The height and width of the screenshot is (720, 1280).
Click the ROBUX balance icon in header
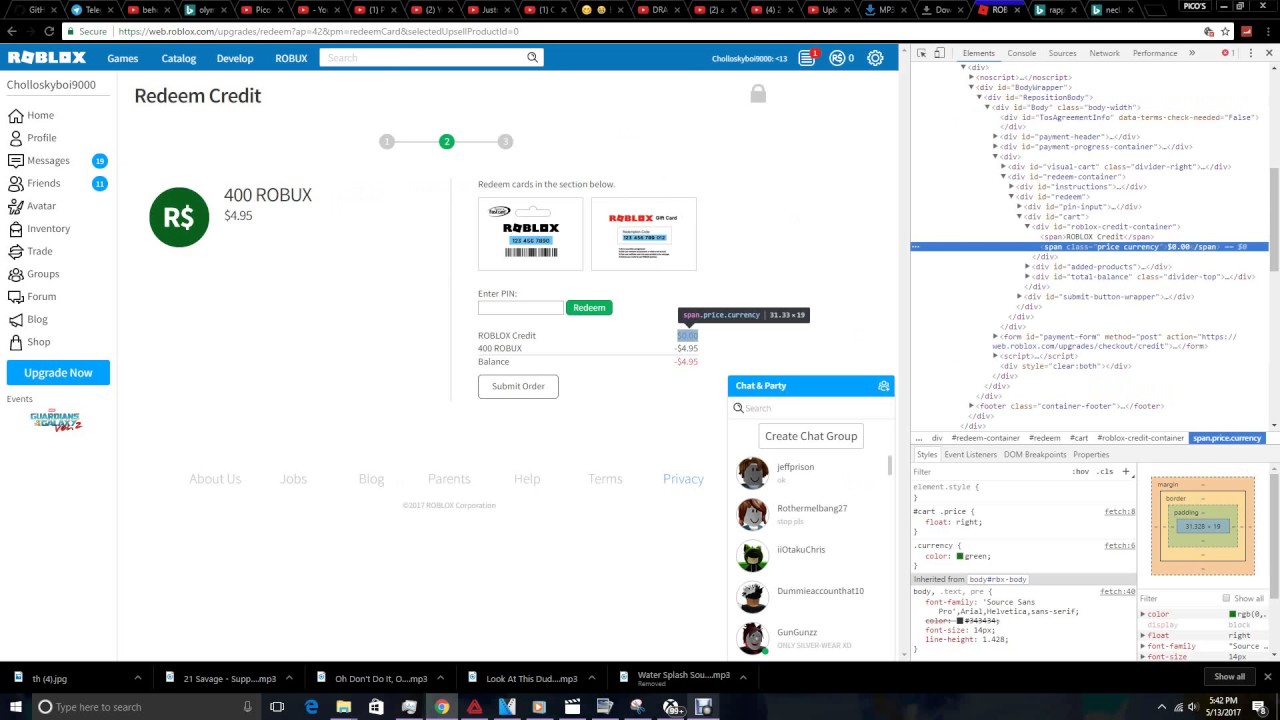[837, 58]
